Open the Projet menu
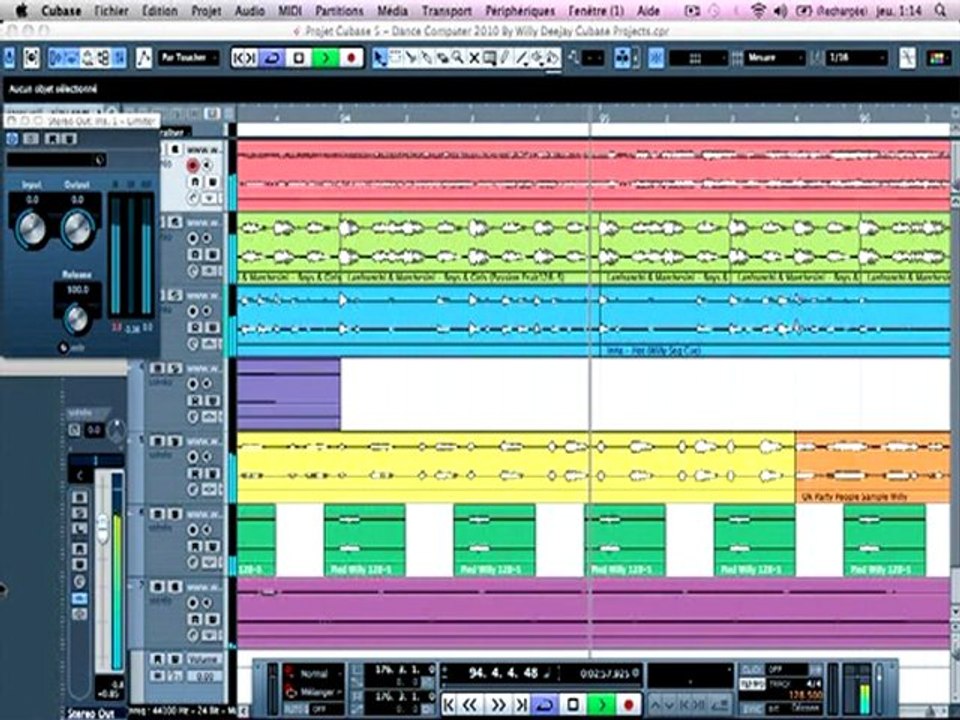Image resolution: width=960 pixels, height=720 pixels. tap(206, 11)
